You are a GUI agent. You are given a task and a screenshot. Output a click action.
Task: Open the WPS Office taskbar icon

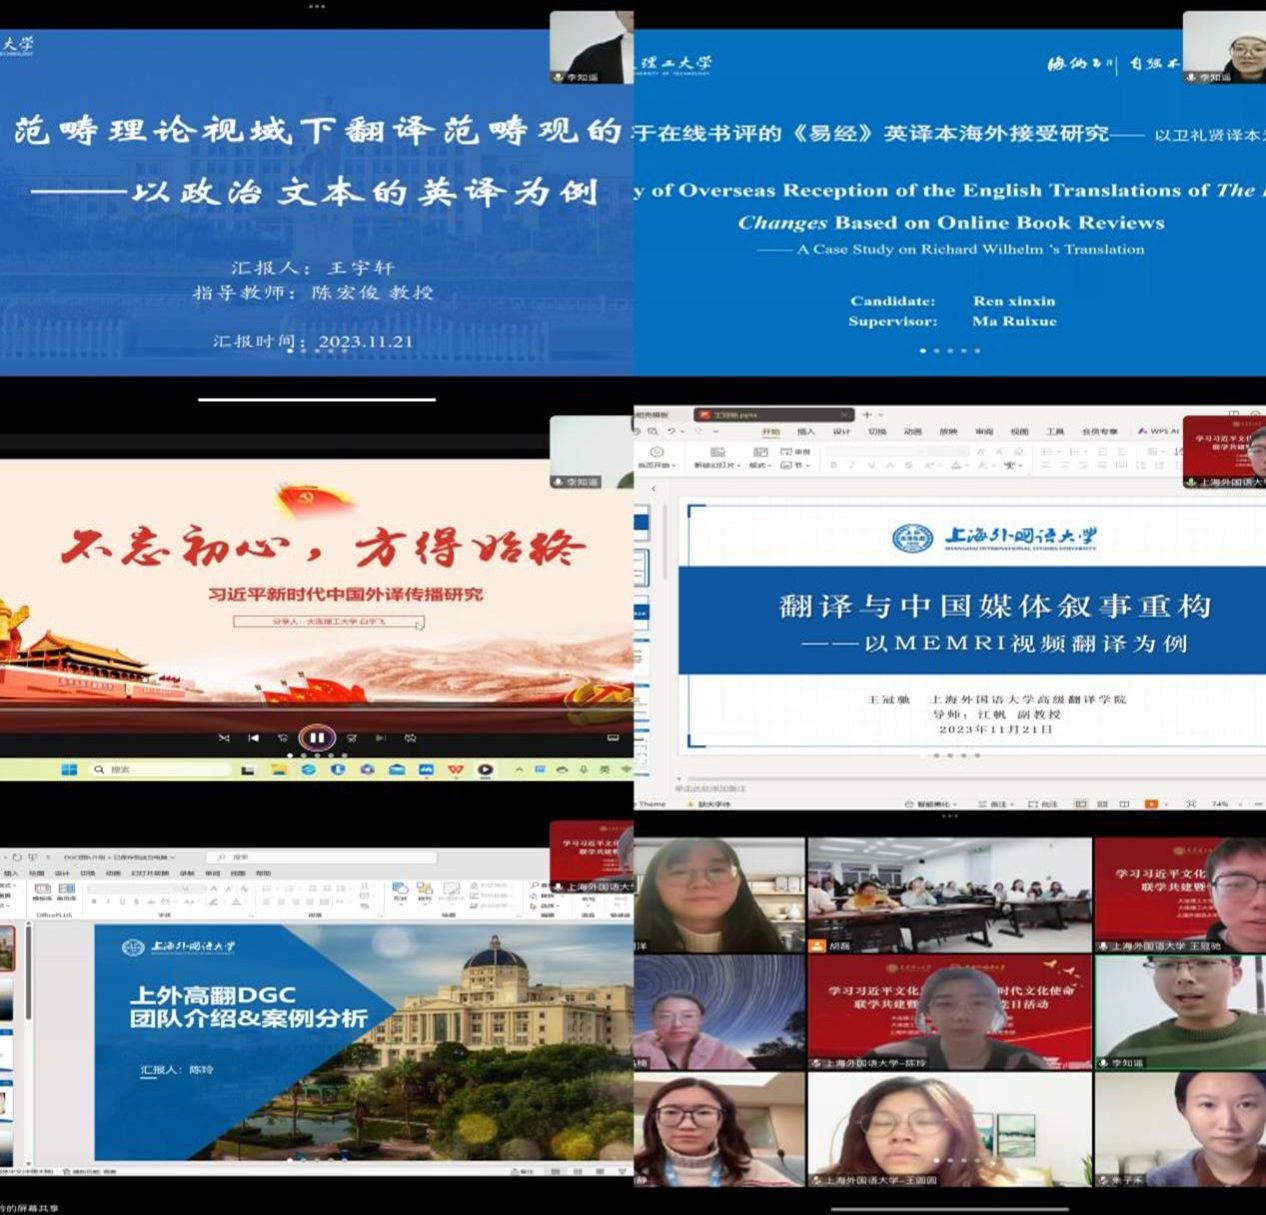[x=456, y=769]
